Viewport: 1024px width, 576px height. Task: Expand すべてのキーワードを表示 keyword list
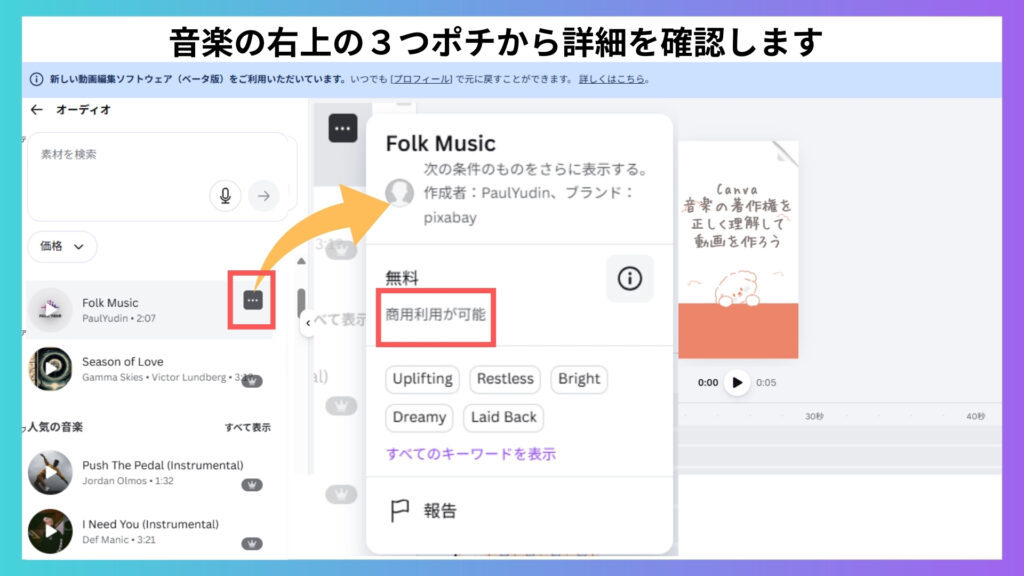point(471,454)
